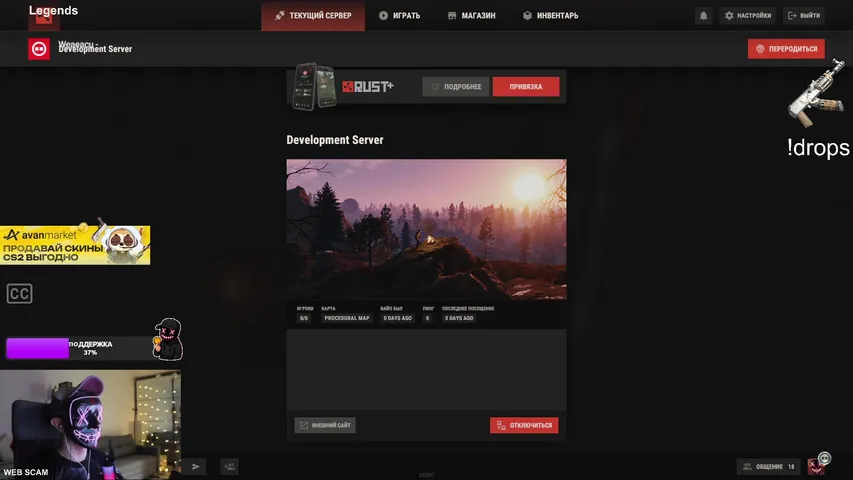Viewport: 853px width, 480px height.
Task: Click the streamer webcam feed
Action: (x=90, y=424)
